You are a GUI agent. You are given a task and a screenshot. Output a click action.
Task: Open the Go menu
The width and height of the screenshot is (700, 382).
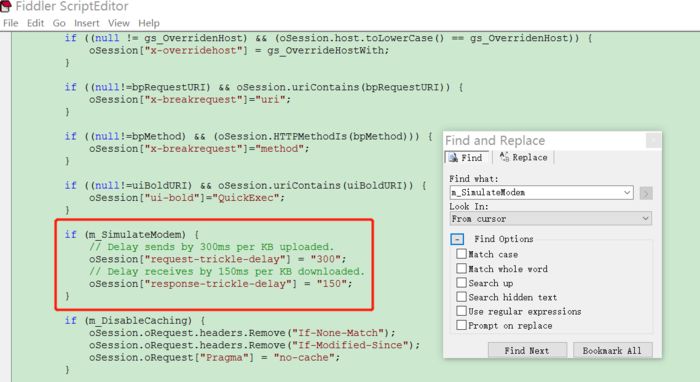(x=59, y=23)
